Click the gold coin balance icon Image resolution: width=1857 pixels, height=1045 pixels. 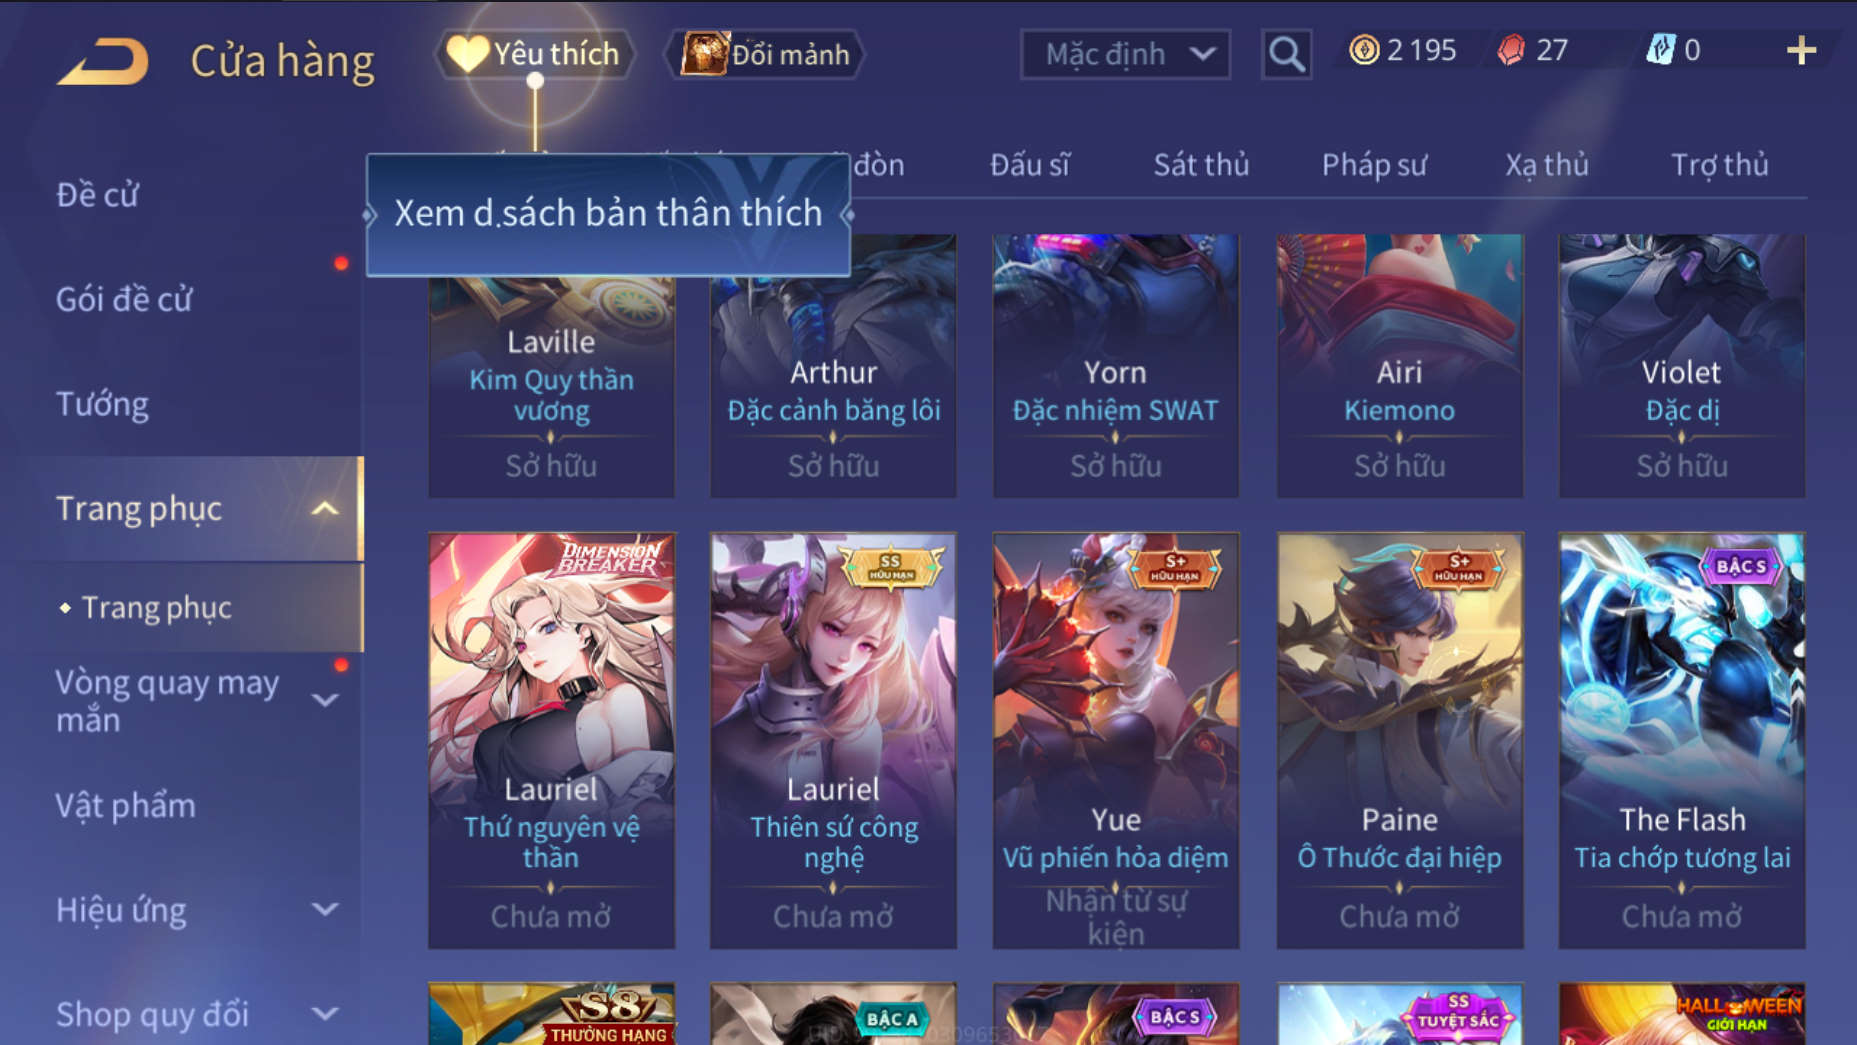(1364, 50)
